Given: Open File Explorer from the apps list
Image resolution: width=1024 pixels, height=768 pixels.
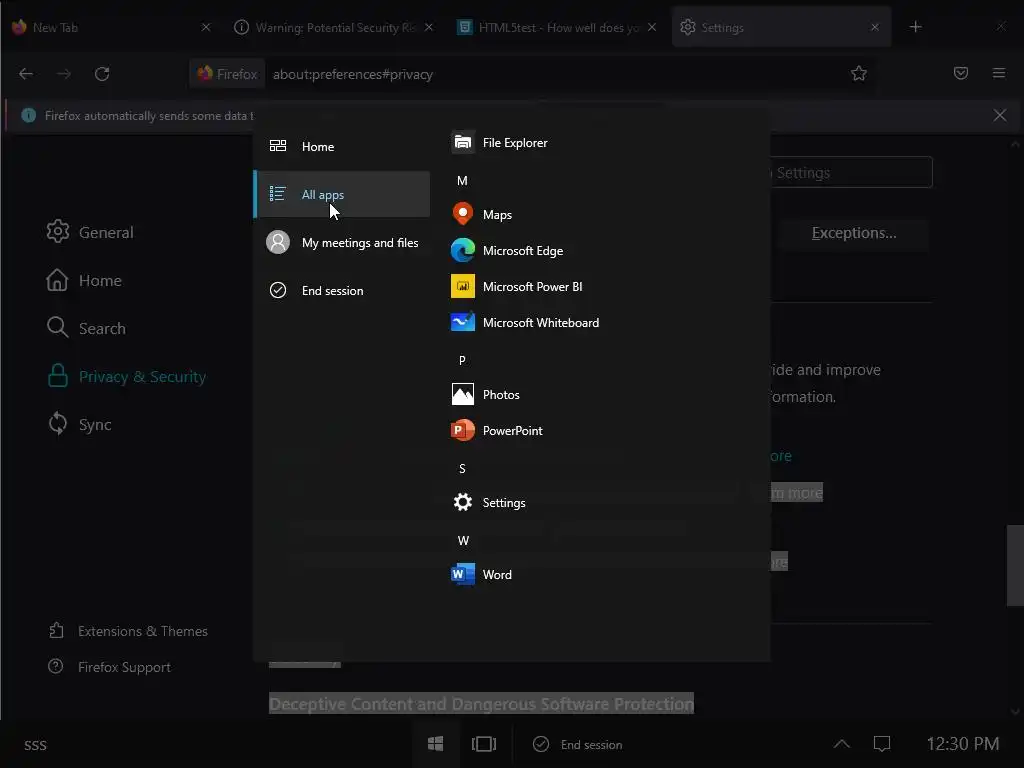Looking at the screenshot, I should click(500, 142).
